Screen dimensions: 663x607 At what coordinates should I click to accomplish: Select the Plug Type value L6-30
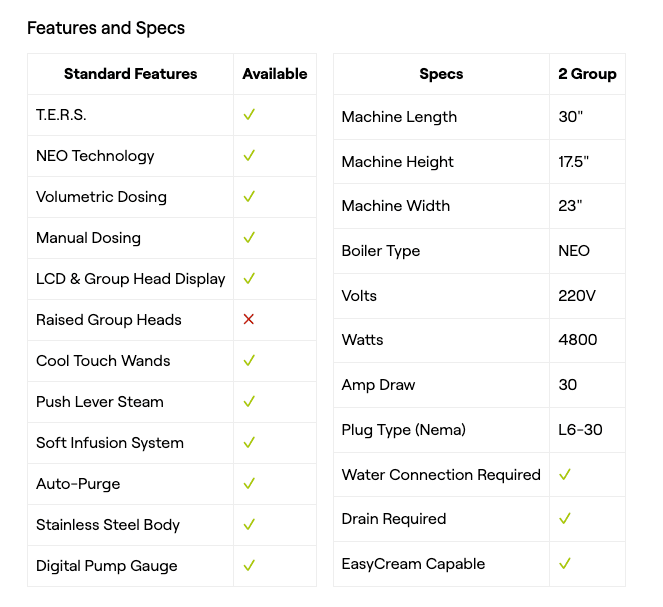pos(579,430)
